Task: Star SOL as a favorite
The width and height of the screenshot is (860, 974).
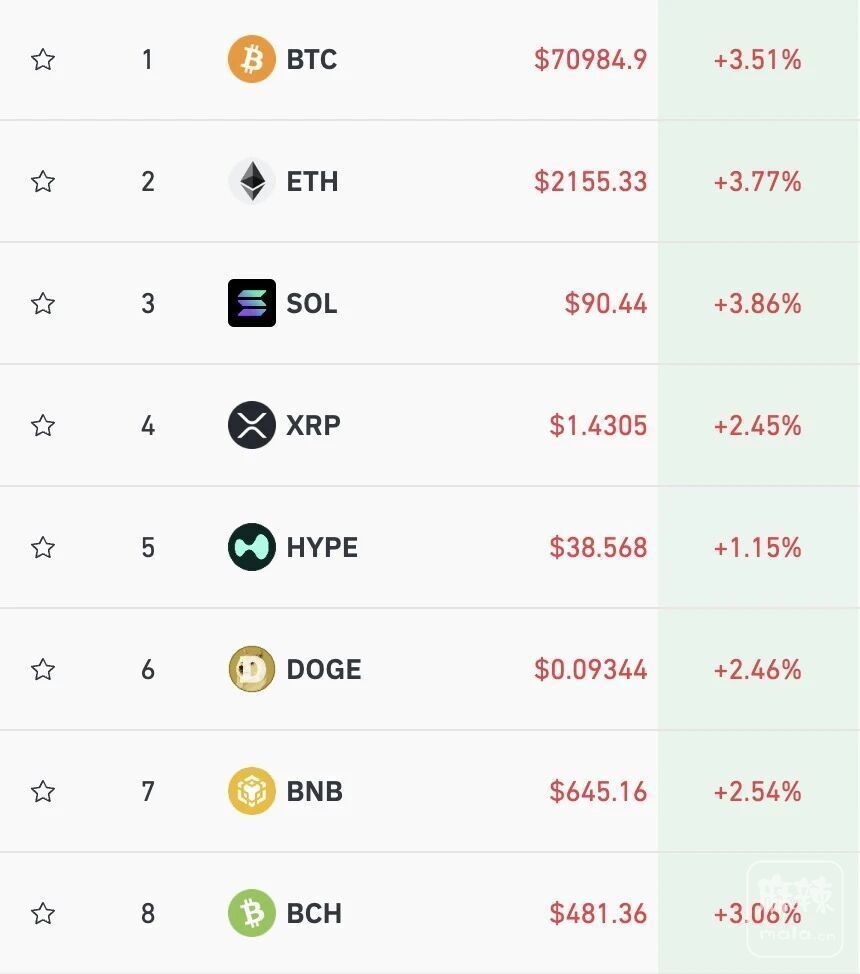Action: 43,304
